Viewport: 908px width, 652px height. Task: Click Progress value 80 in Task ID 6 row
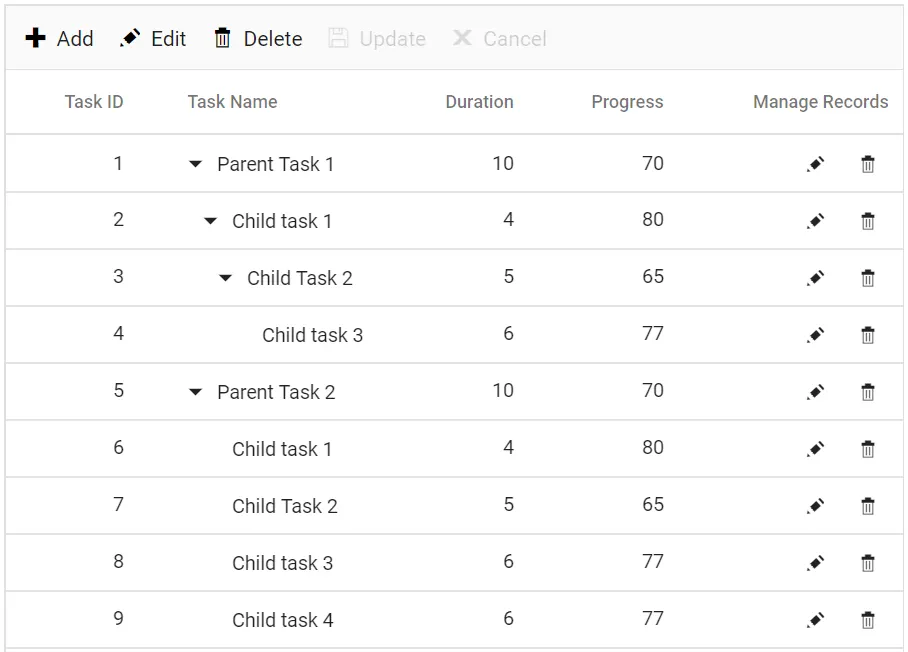[653, 447]
